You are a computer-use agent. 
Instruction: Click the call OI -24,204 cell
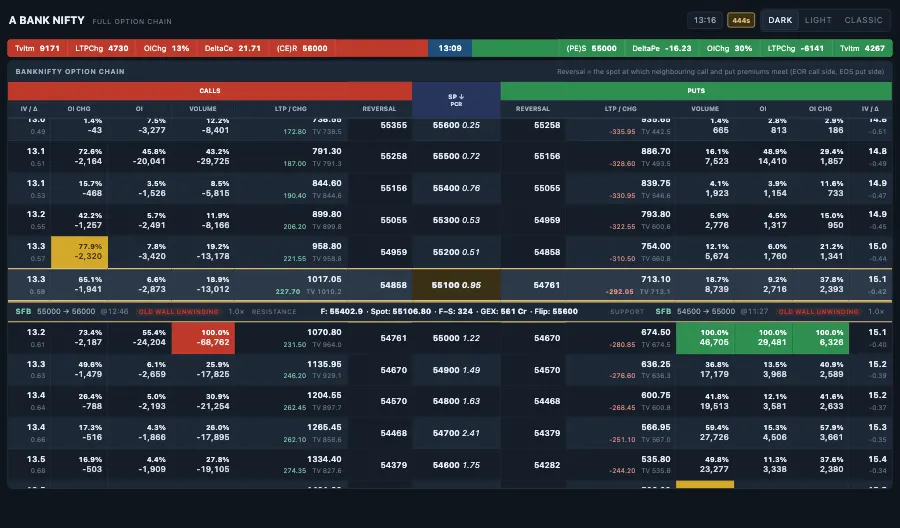click(x=139, y=338)
